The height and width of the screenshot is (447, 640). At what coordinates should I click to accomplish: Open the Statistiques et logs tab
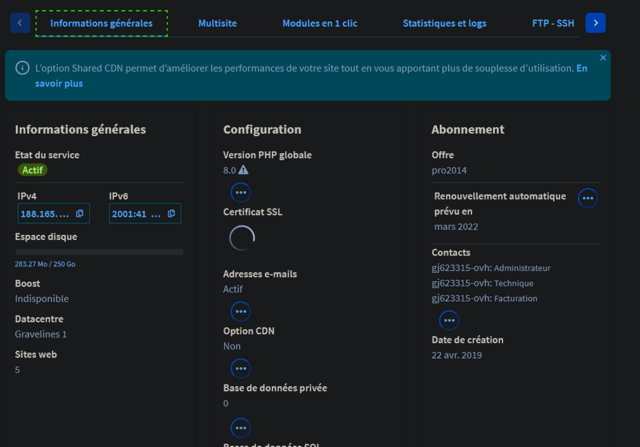[444, 23]
